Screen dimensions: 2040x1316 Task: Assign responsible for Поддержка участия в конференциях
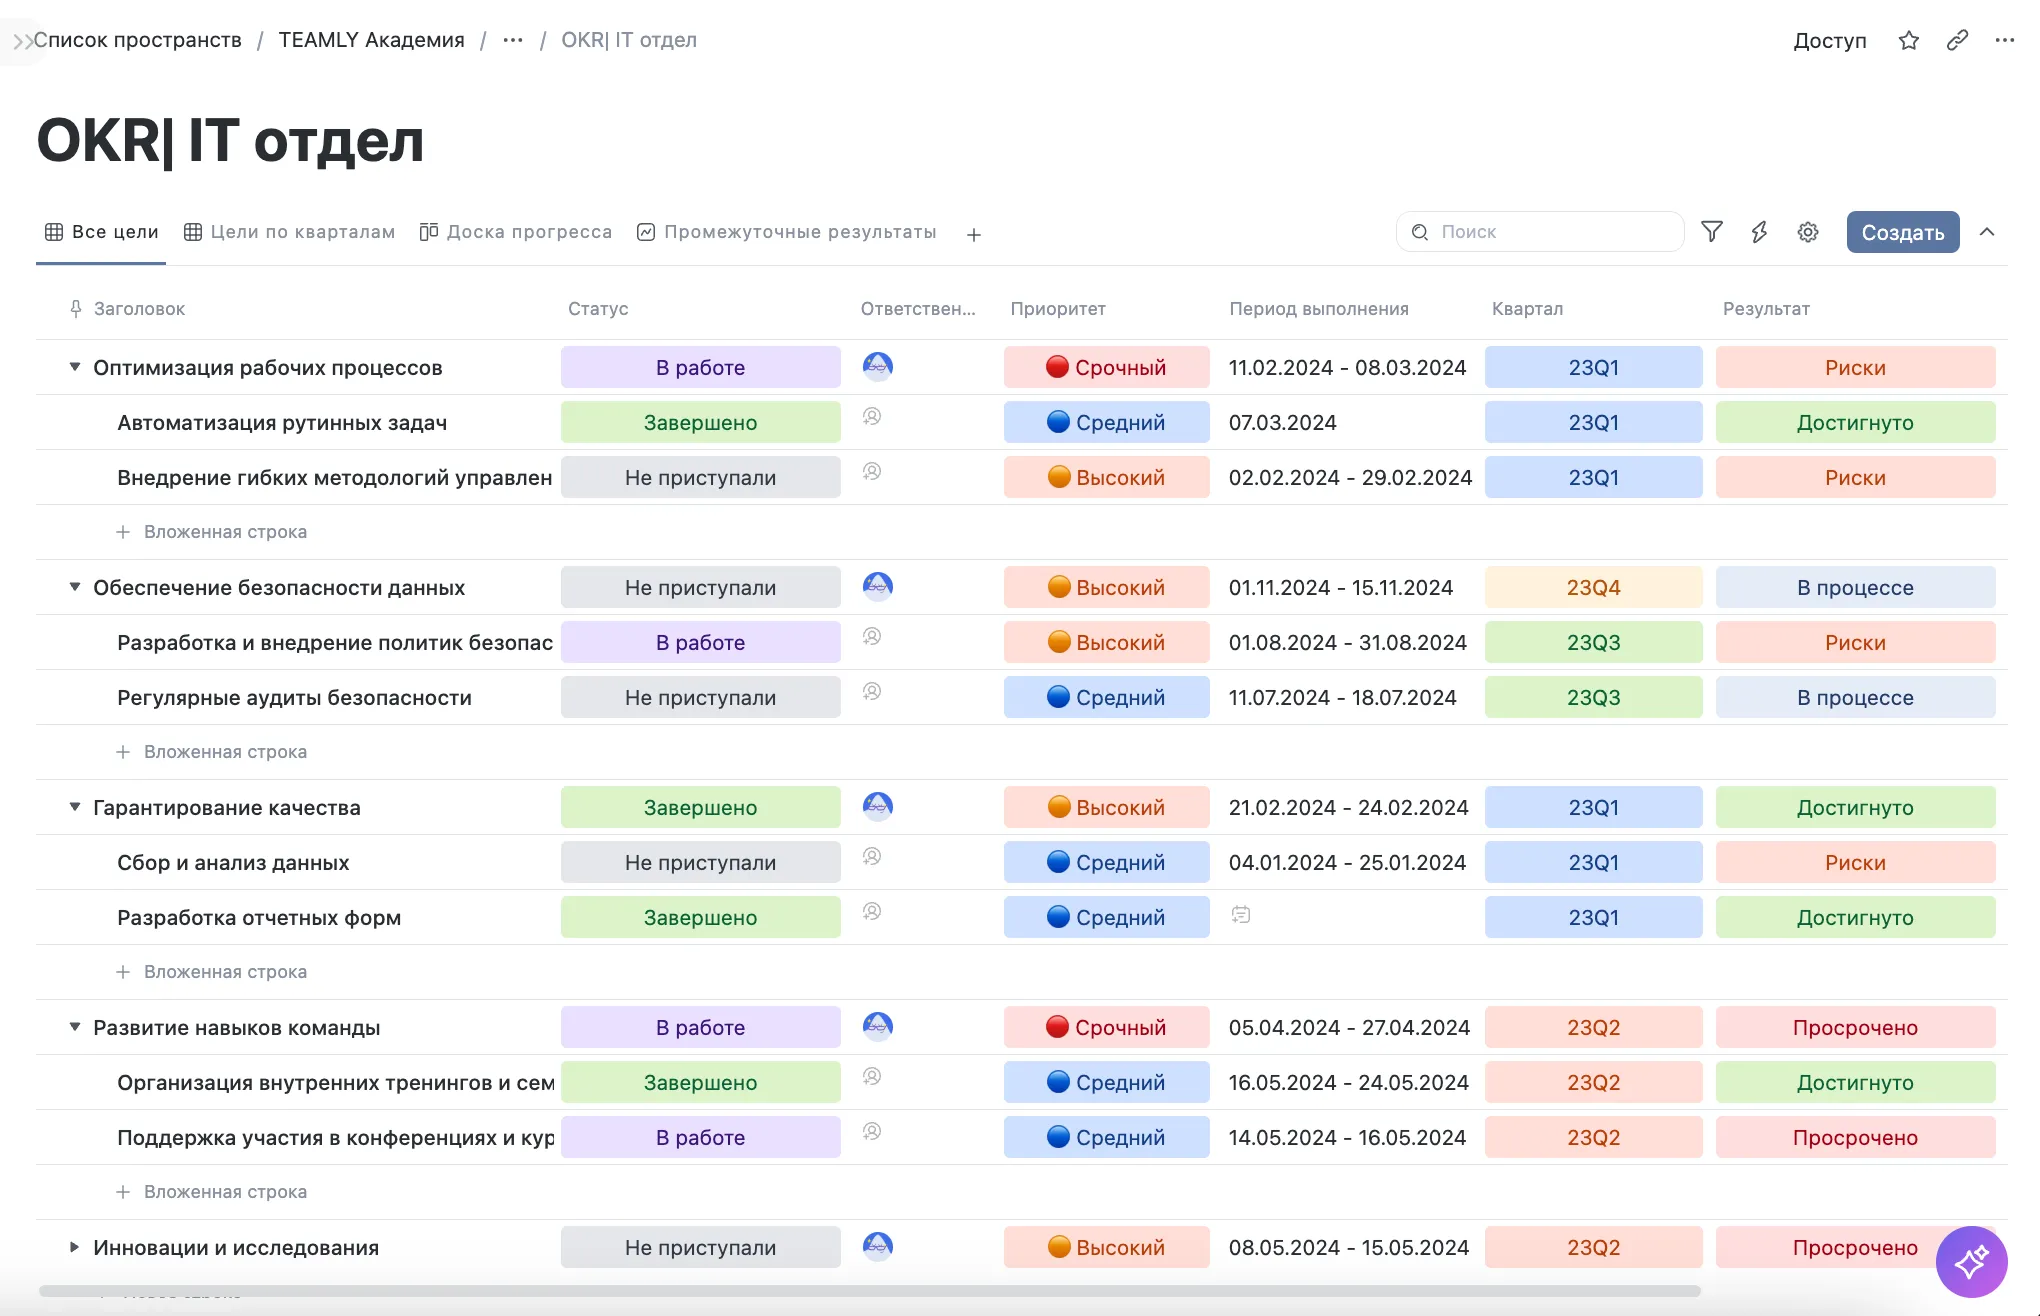point(872,1131)
